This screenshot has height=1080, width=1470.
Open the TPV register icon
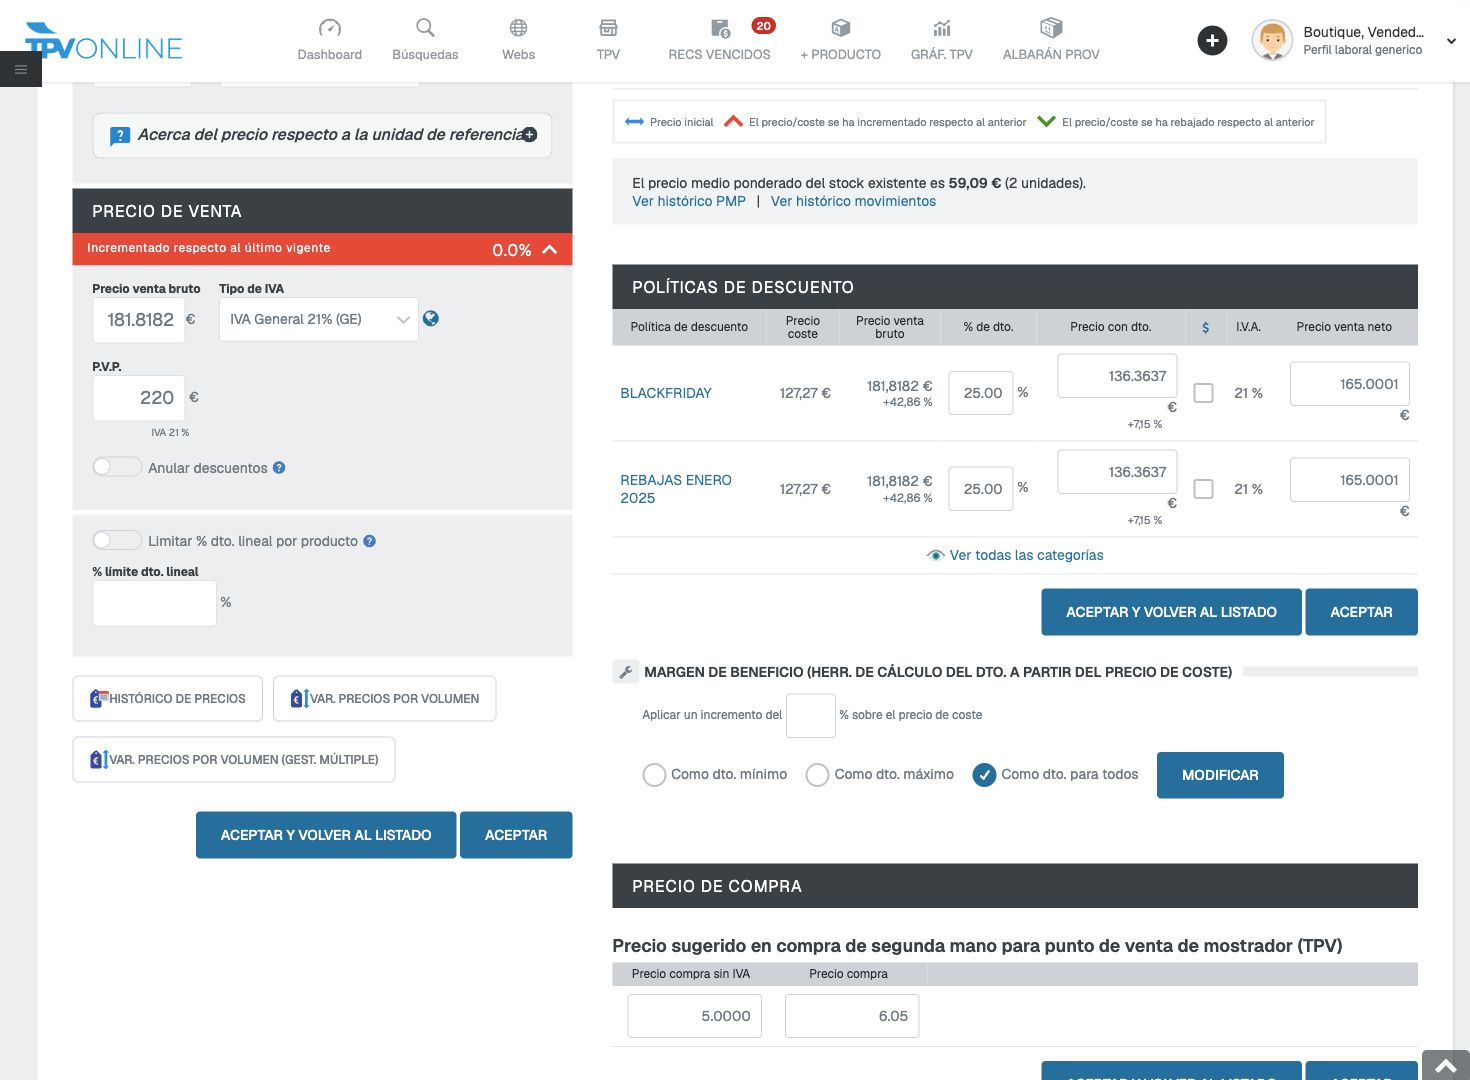pos(608,28)
